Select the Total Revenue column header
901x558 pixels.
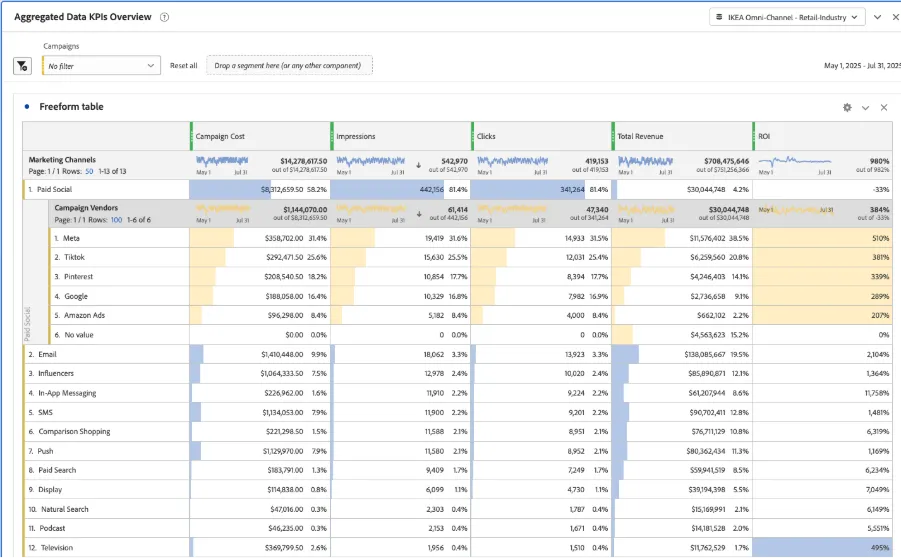click(682, 136)
